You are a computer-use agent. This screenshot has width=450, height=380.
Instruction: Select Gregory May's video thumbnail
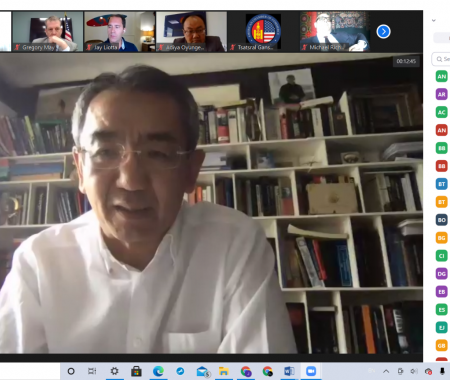tap(48, 32)
